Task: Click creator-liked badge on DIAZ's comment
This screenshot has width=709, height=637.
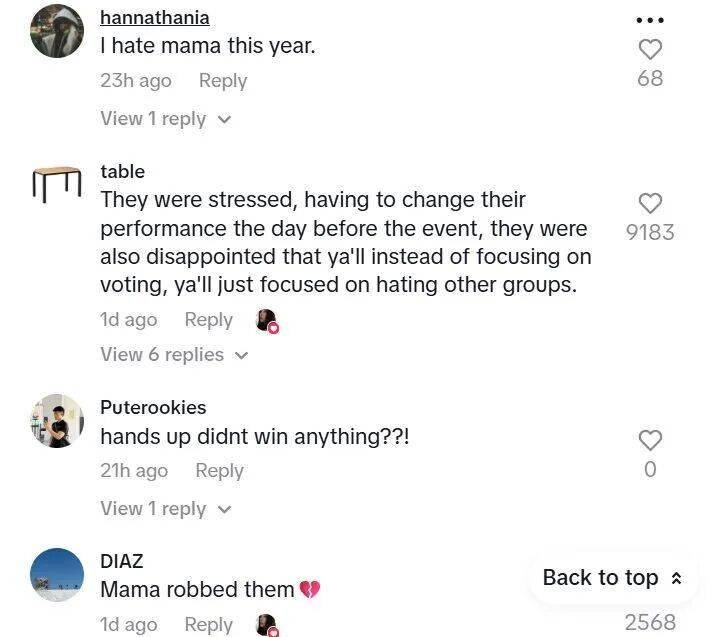Action: coord(267,625)
